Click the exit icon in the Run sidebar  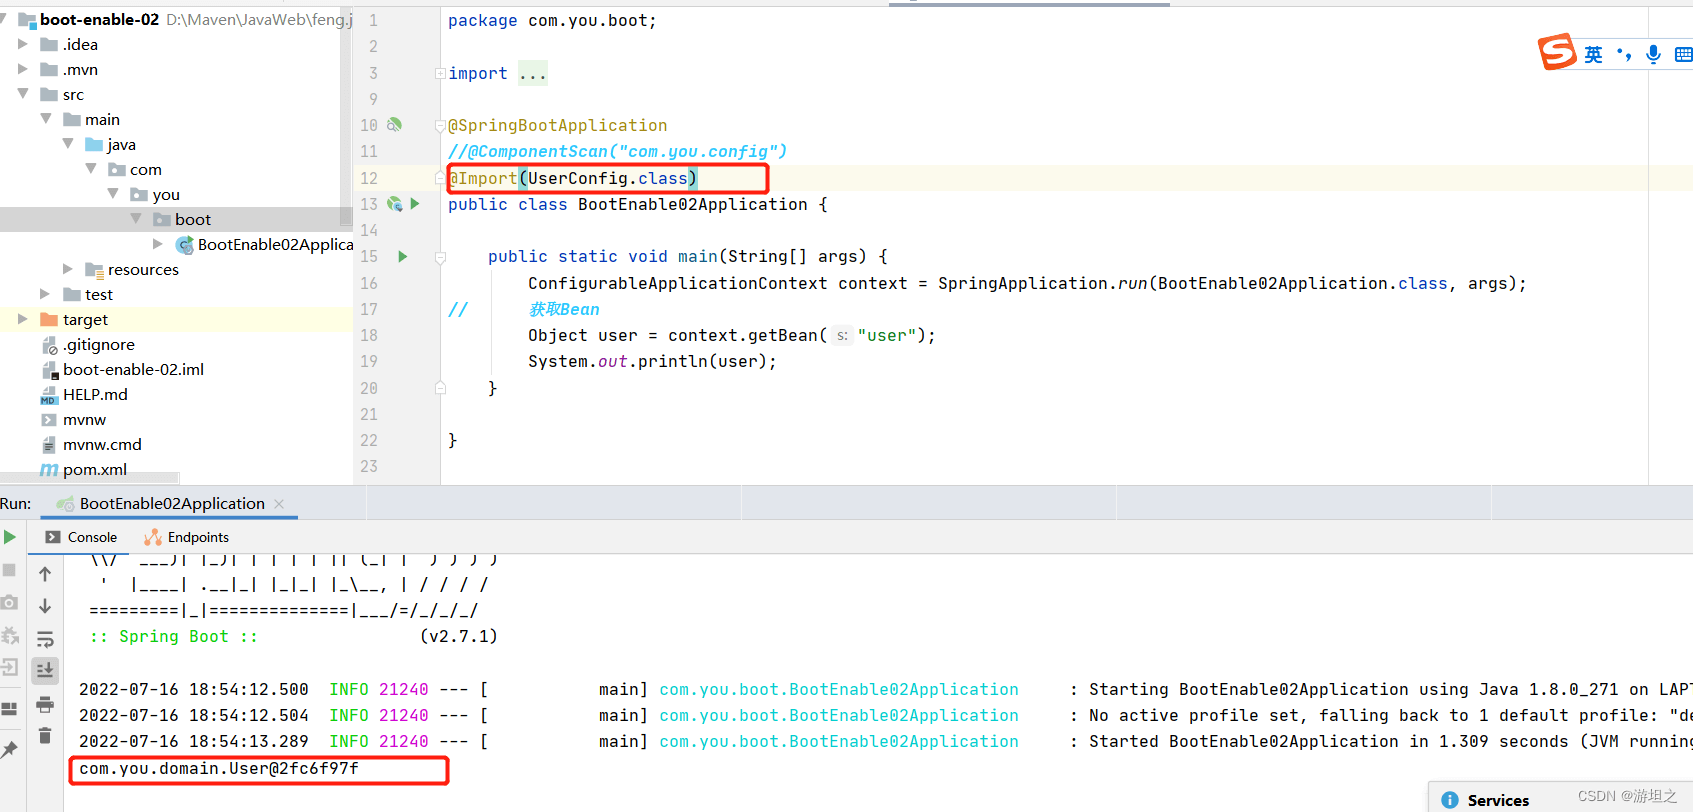click(x=10, y=667)
